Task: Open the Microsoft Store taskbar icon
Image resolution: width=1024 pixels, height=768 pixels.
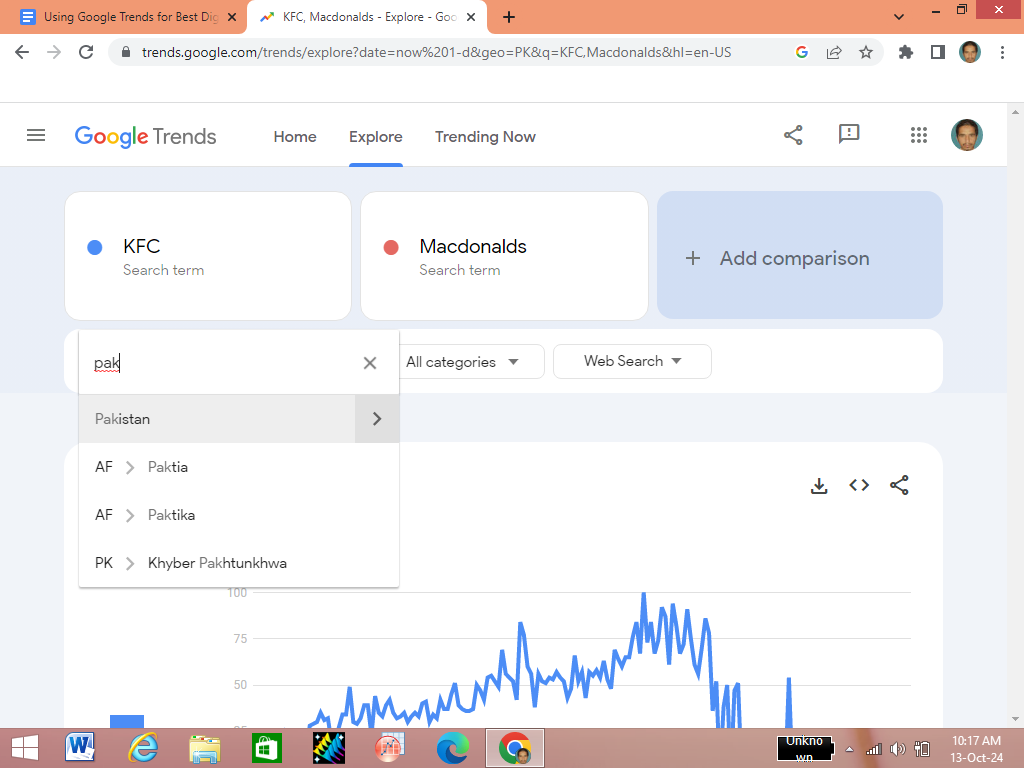Action: pos(266,748)
